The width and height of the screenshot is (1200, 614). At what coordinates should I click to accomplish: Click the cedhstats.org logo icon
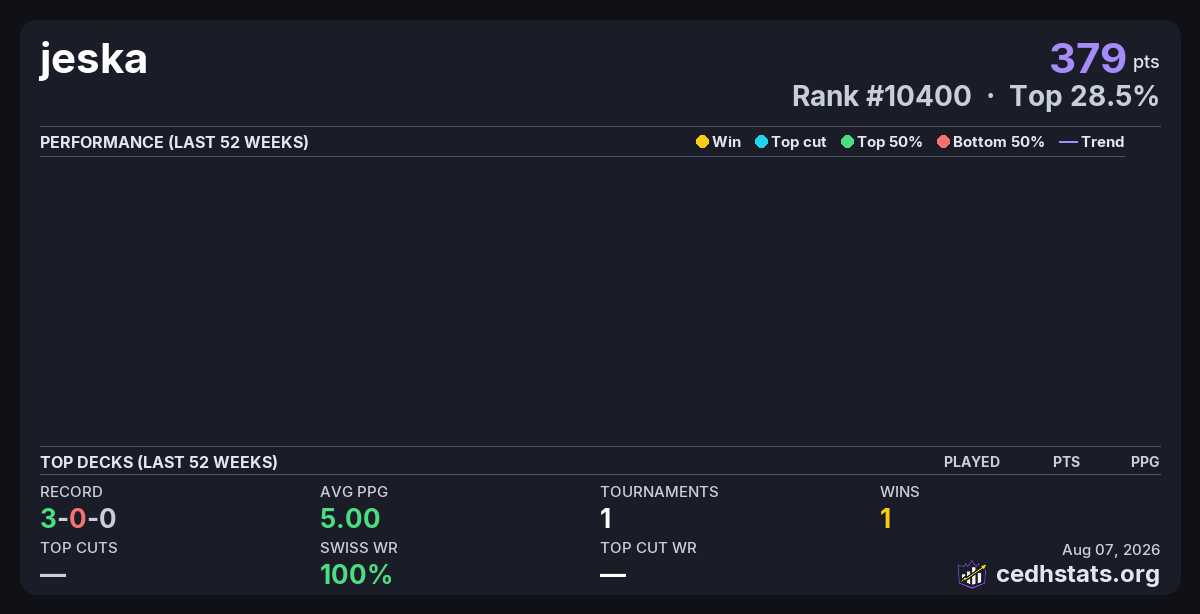(x=972, y=574)
